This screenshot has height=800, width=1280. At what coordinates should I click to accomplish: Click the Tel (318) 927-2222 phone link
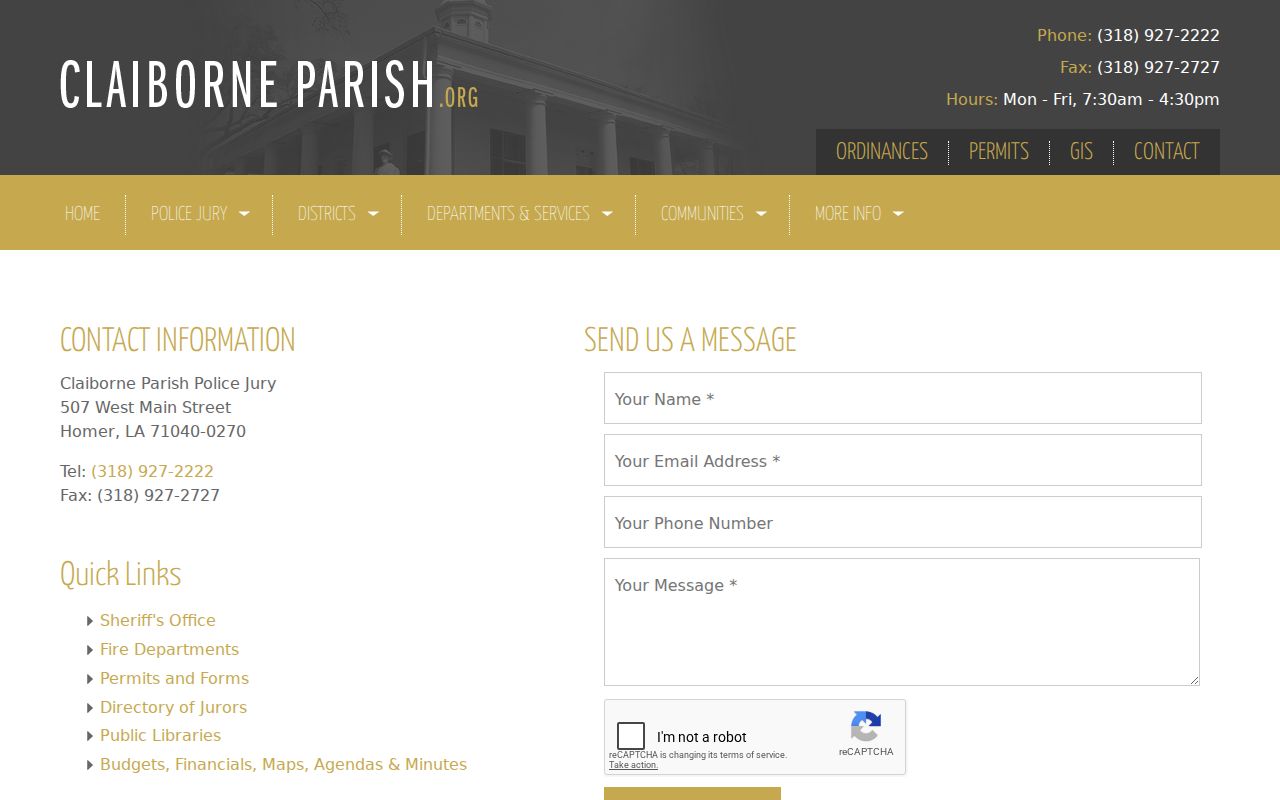pos(152,471)
